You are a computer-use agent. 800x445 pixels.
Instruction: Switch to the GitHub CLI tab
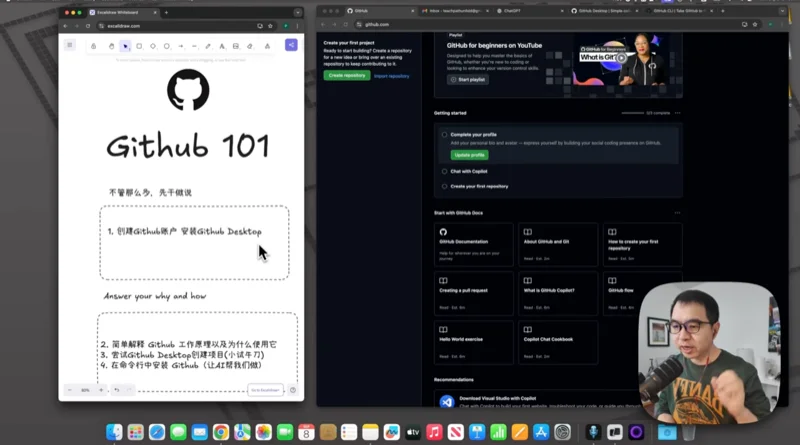point(680,11)
